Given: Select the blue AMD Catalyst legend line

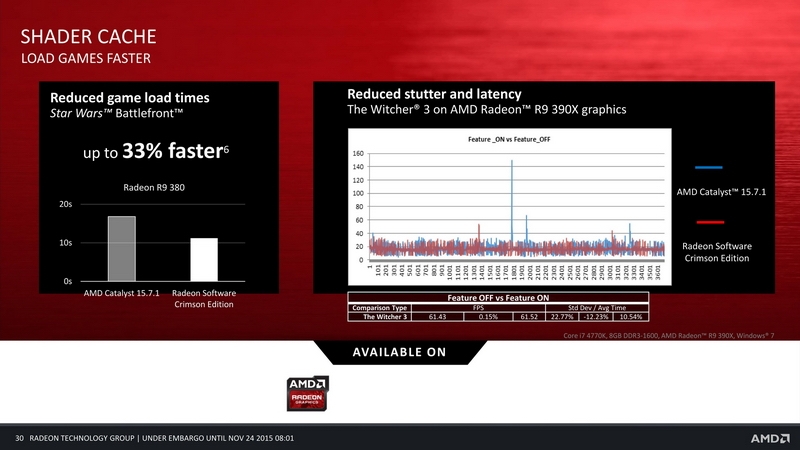Looking at the screenshot, I should (709, 167).
